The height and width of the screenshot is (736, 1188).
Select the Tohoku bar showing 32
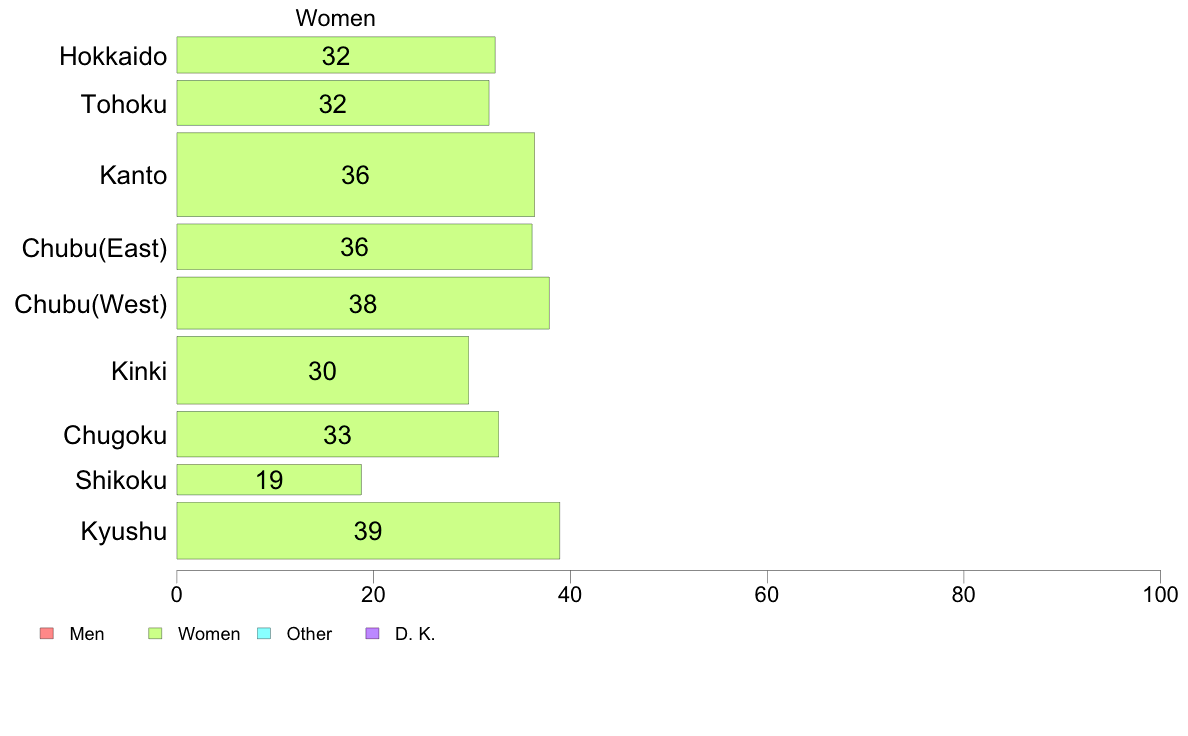[333, 103]
